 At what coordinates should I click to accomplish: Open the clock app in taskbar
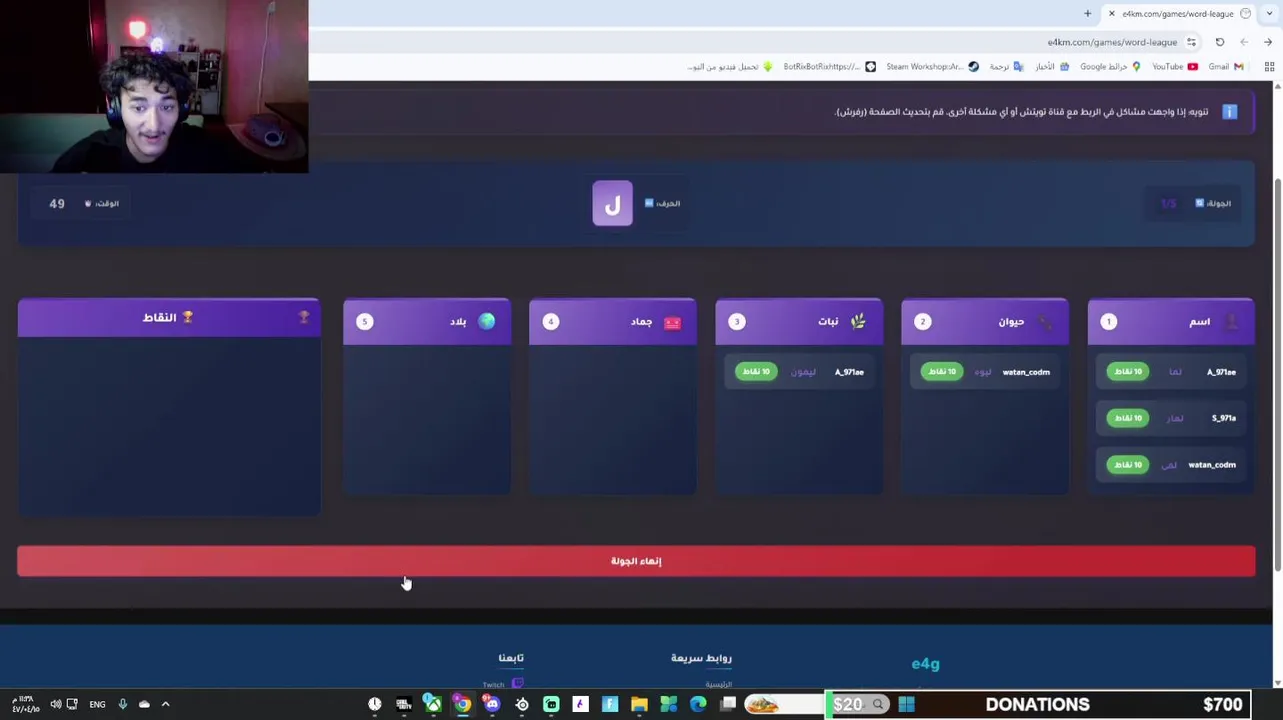[374, 705]
